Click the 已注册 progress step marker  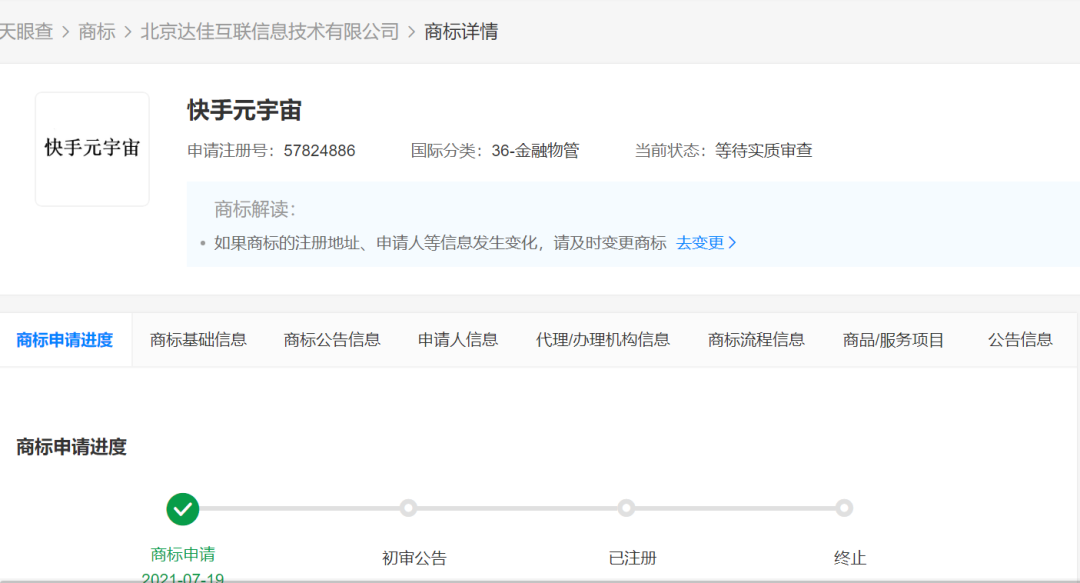coord(626,509)
